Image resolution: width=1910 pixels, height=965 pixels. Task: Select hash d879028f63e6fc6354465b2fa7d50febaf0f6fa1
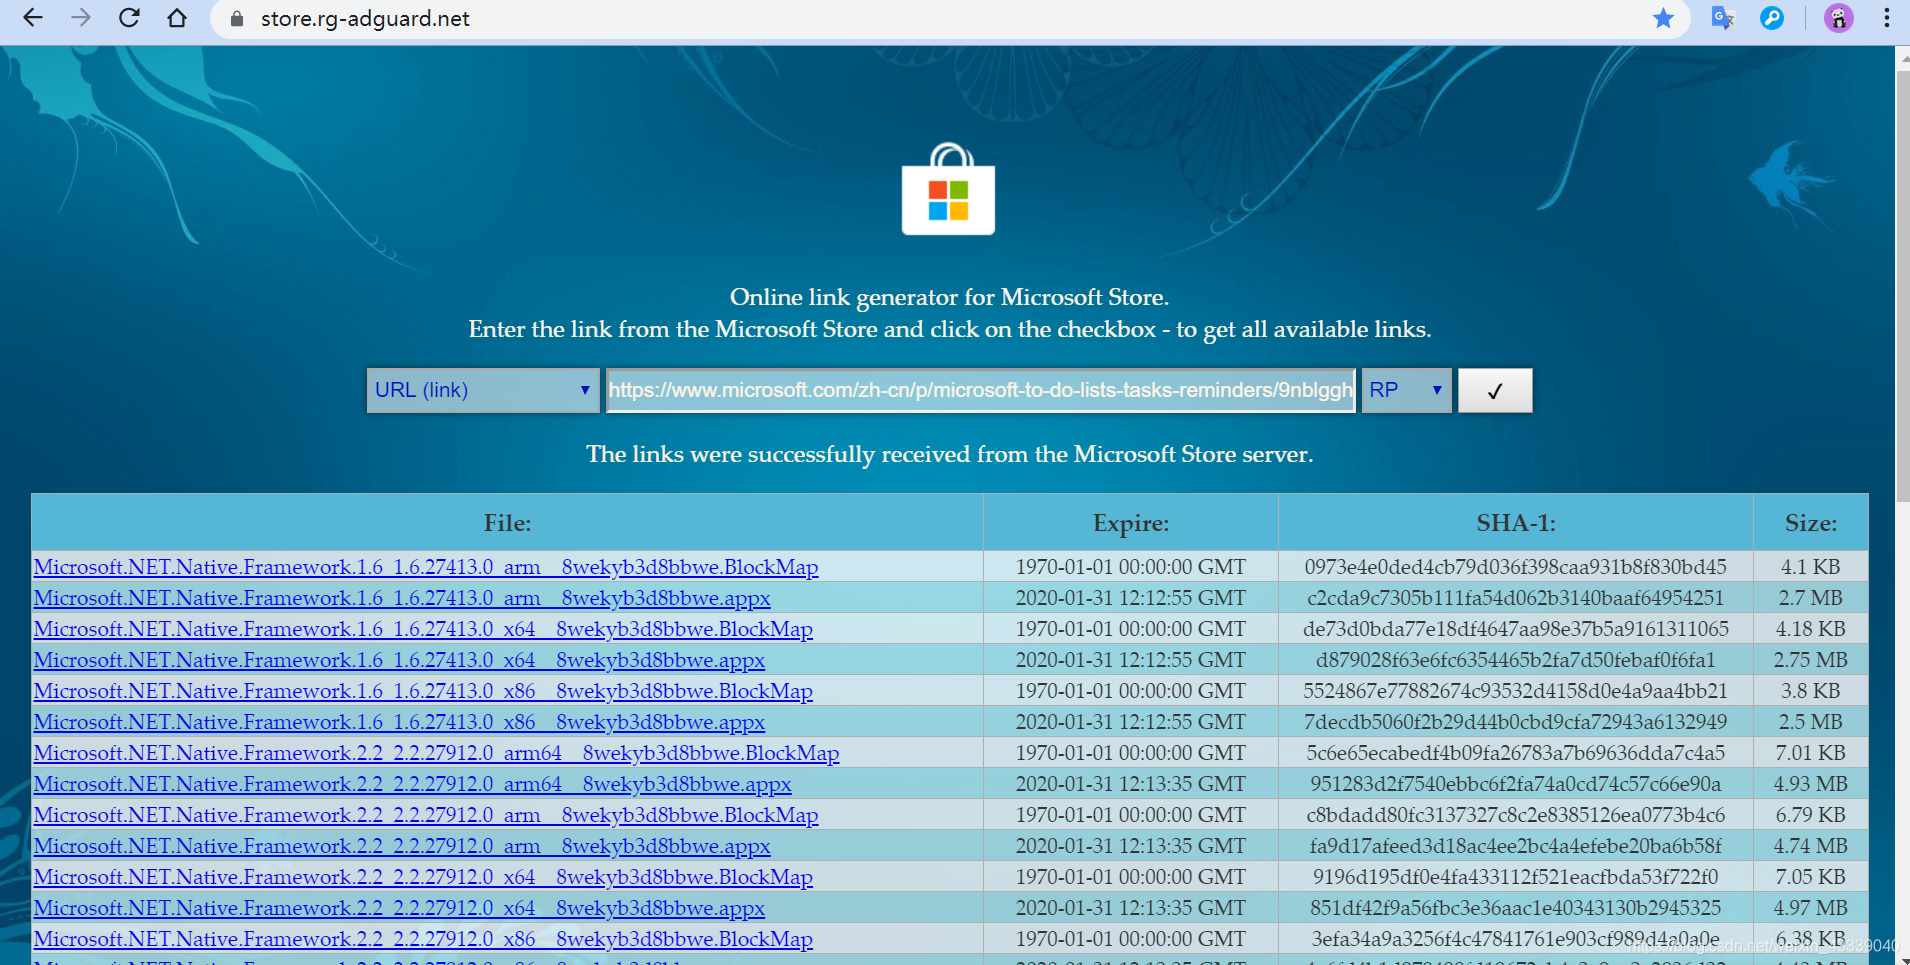click(1515, 660)
